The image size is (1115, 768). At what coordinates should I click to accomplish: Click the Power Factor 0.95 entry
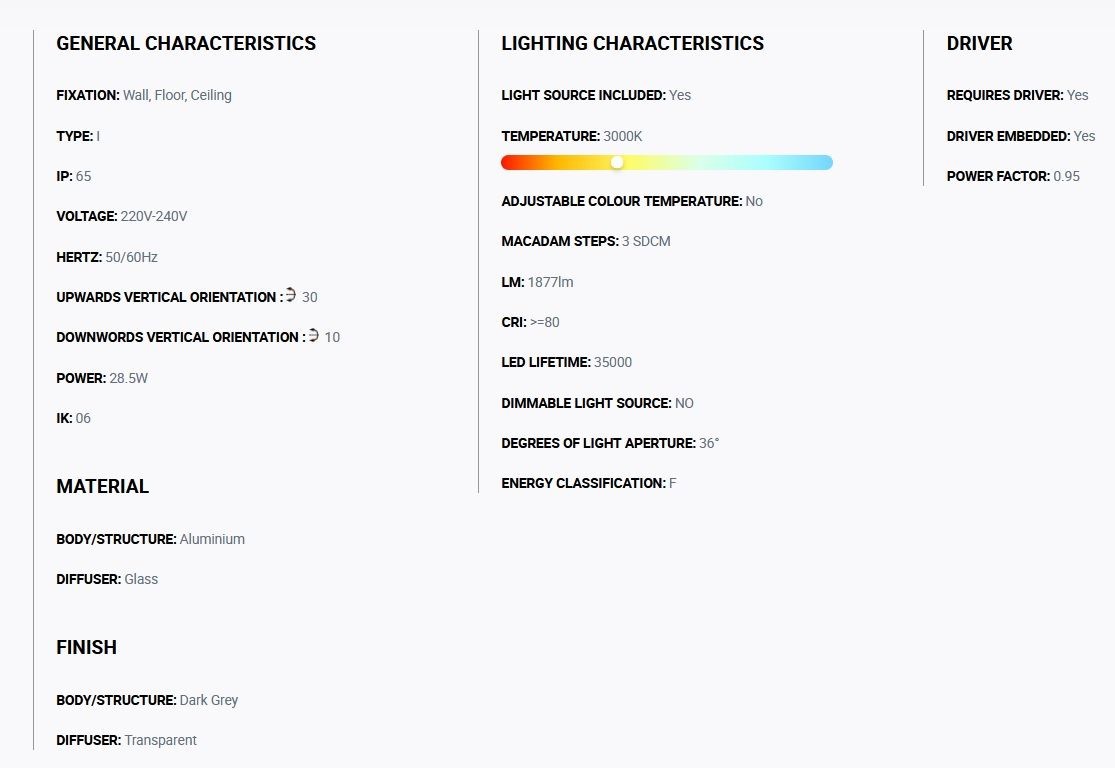[x=1013, y=176]
